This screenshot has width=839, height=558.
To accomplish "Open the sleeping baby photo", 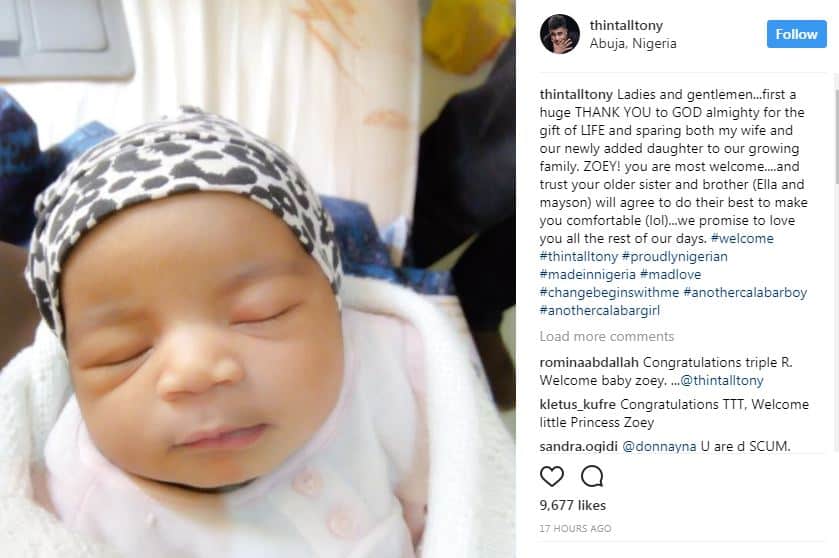I will 257,279.
